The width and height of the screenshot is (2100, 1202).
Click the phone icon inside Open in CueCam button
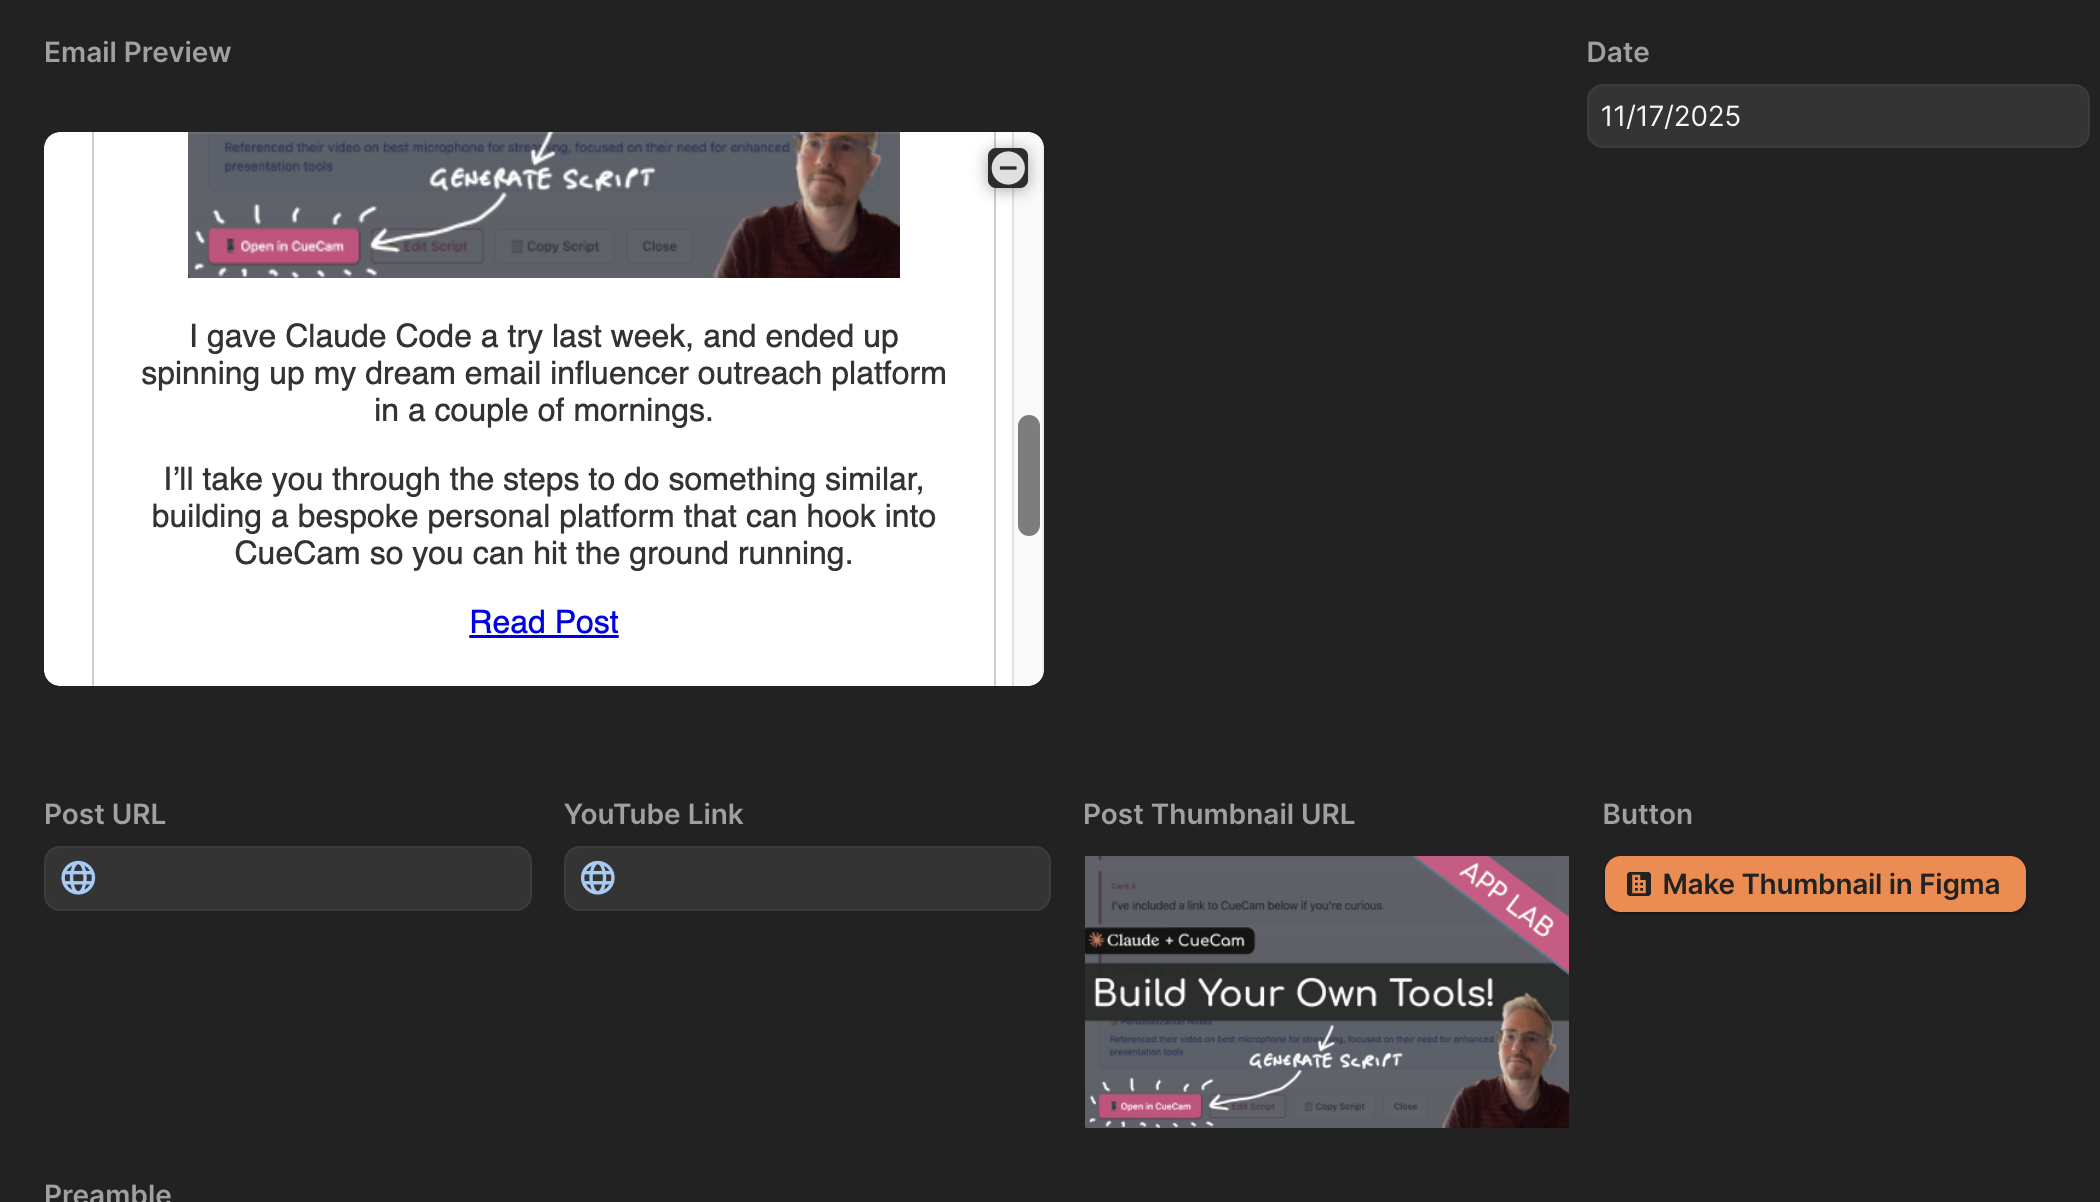230,246
